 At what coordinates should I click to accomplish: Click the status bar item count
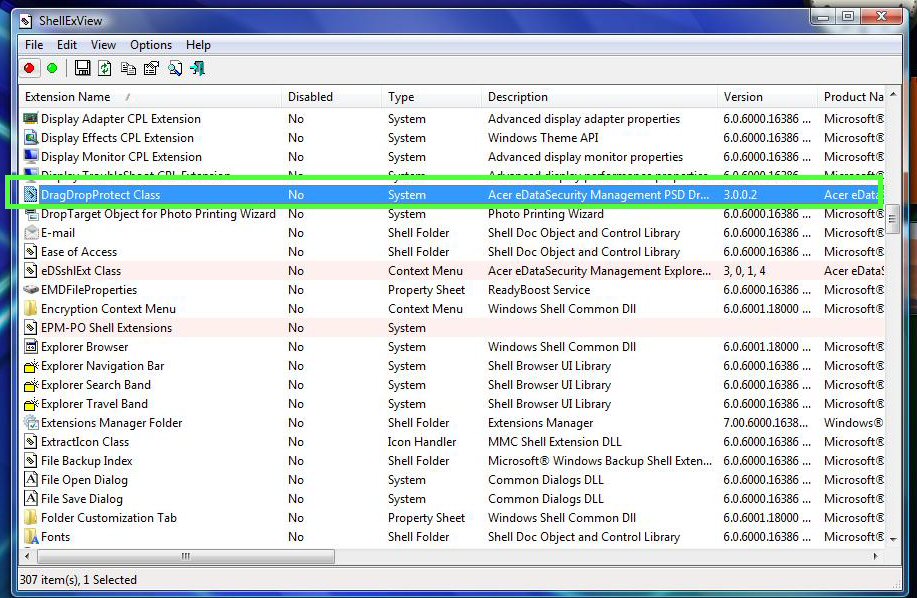pyautogui.click(x=78, y=580)
